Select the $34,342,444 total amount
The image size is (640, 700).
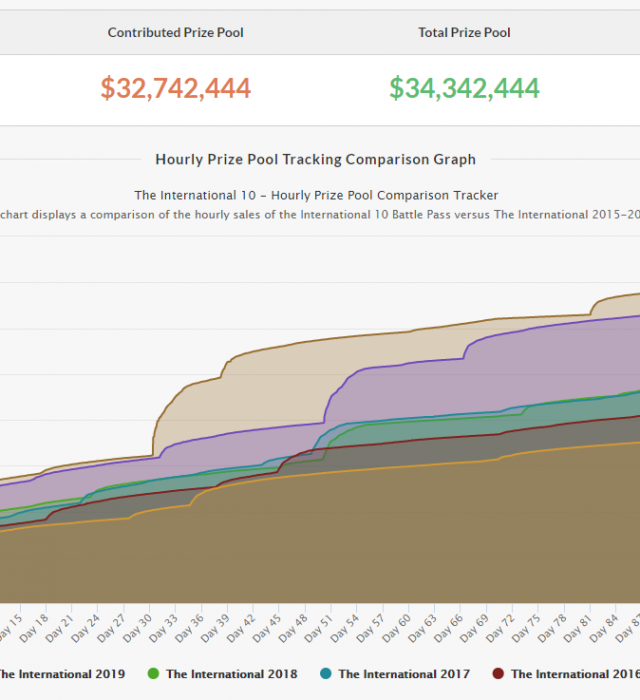coord(464,88)
